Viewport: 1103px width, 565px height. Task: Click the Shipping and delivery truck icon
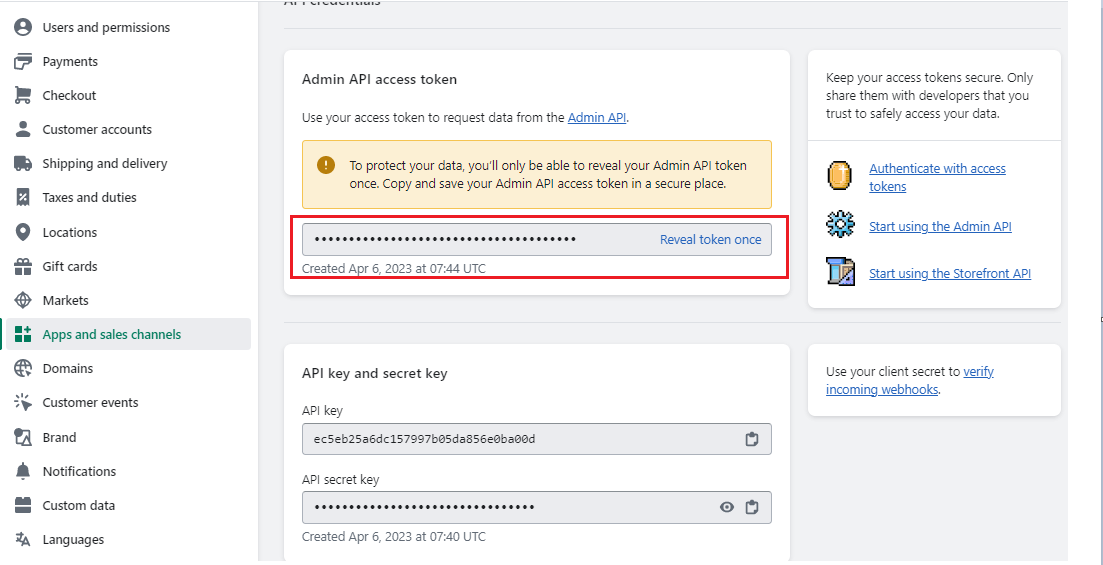pos(23,164)
